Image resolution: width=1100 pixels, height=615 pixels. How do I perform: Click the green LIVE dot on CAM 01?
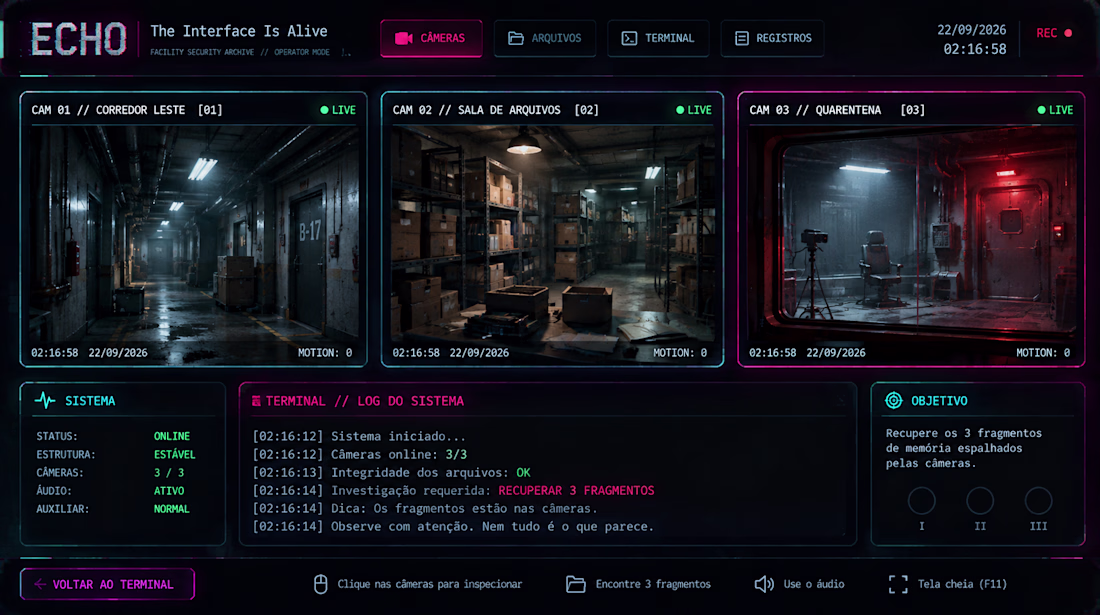pyautogui.click(x=324, y=110)
